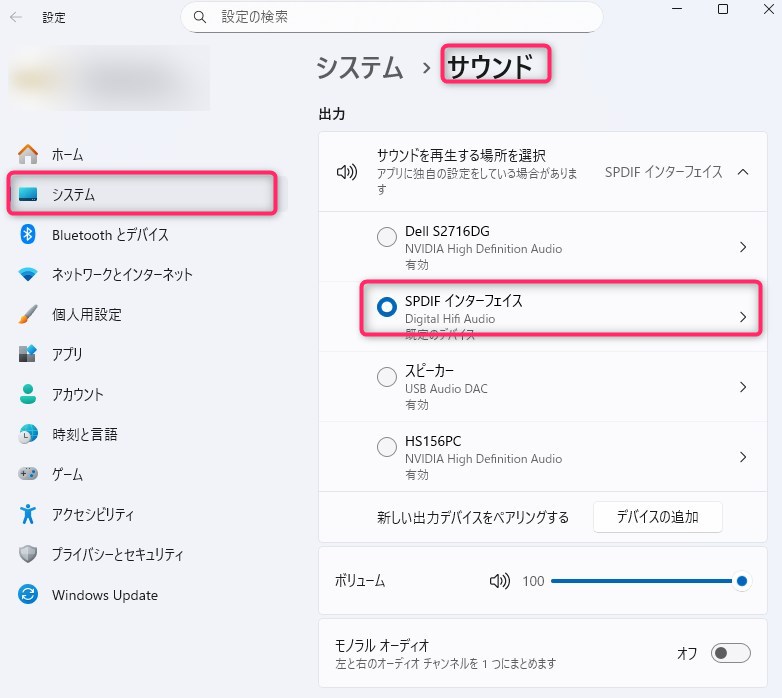Click the volume slider handle
Image resolution: width=782 pixels, height=698 pixels.
[x=741, y=581]
